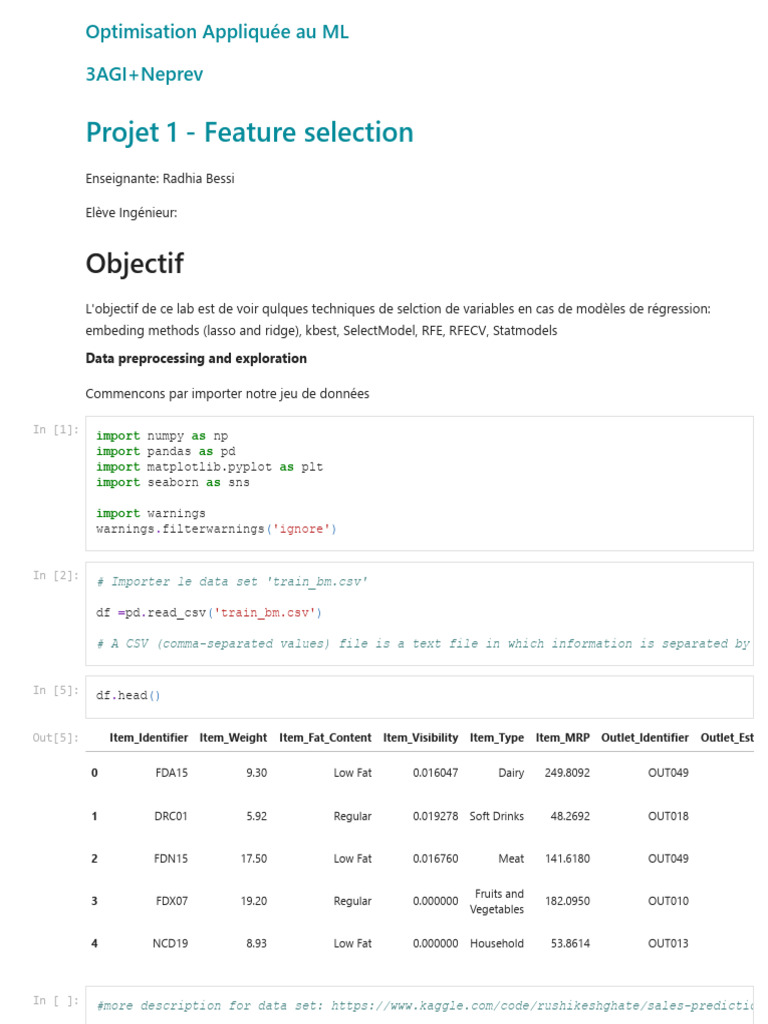Select the In [2] cell prompt
This screenshot has height=1024, width=768.
coord(55,575)
